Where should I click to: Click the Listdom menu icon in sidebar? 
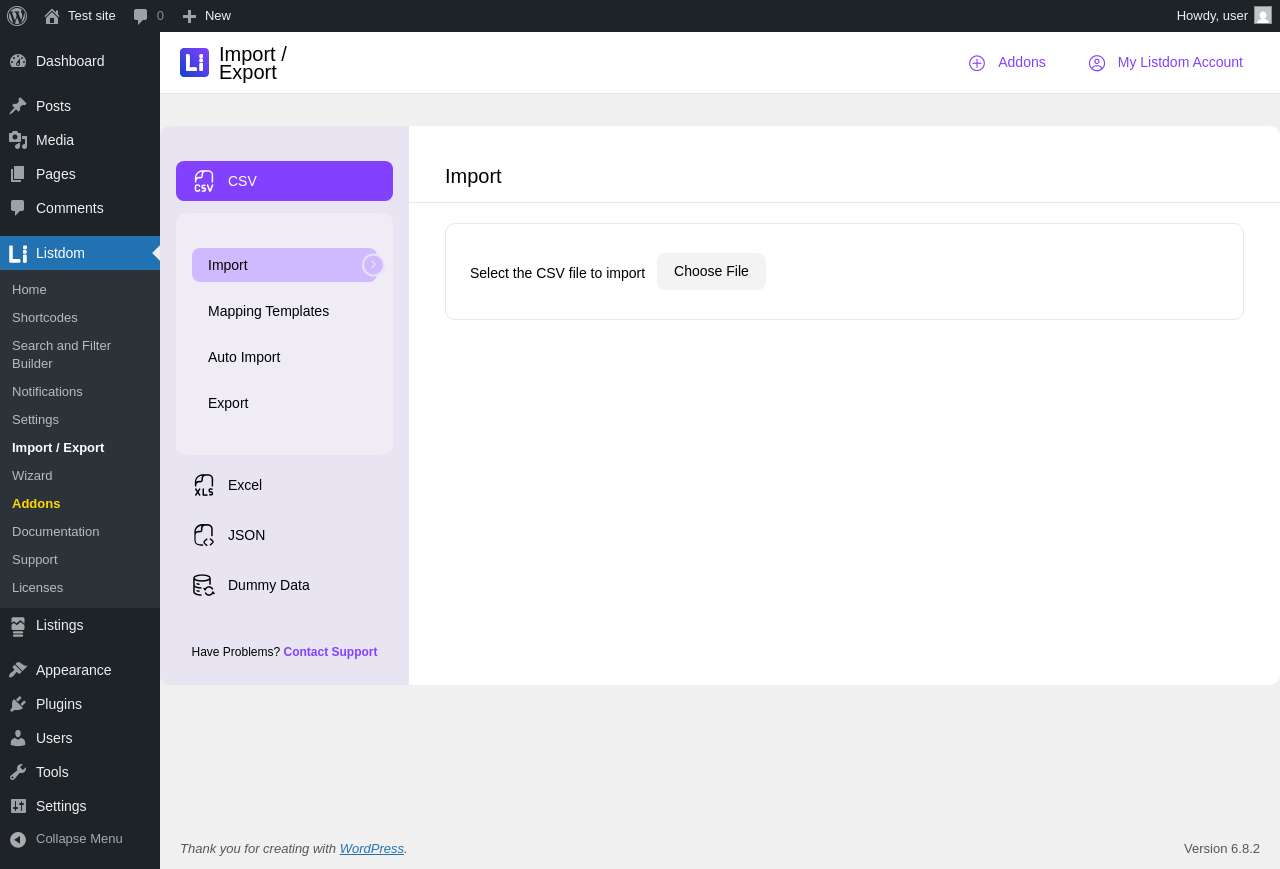18,254
